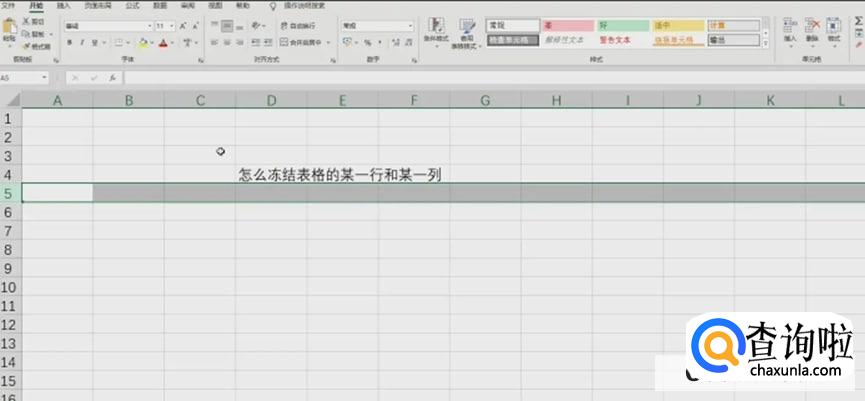Open the Font group dialog launcher
Viewport: 865px width, 401px height.
pos(200,60)
